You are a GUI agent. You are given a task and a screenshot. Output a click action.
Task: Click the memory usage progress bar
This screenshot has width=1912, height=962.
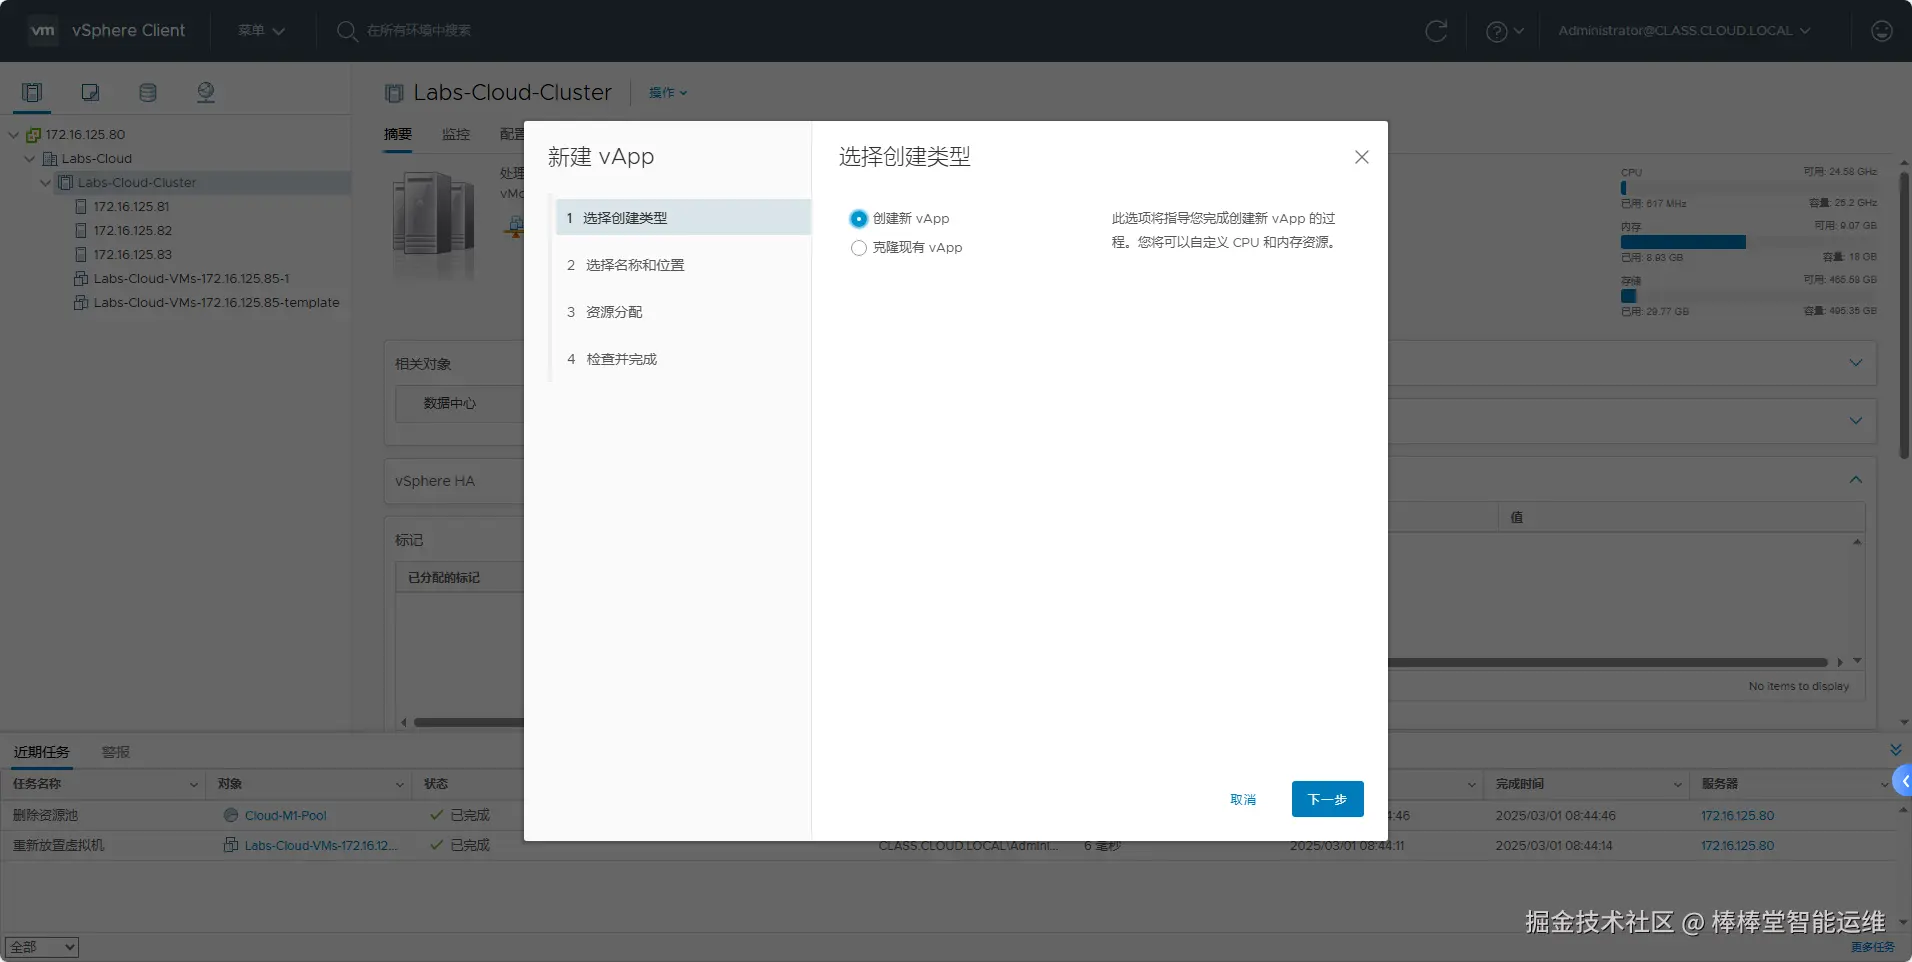tap(1748, 242)
